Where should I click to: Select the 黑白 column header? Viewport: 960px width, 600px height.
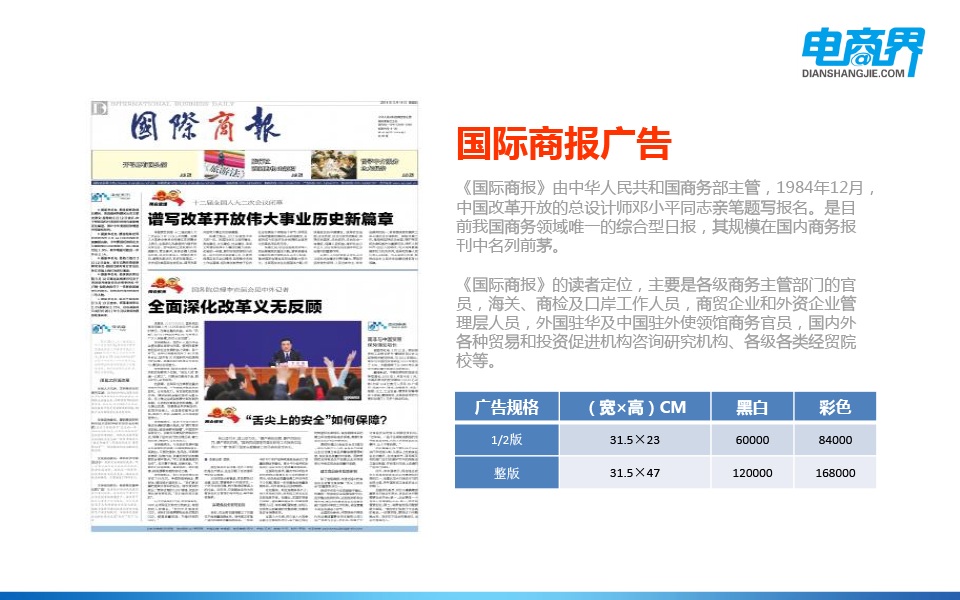click(x=752, y=407)
